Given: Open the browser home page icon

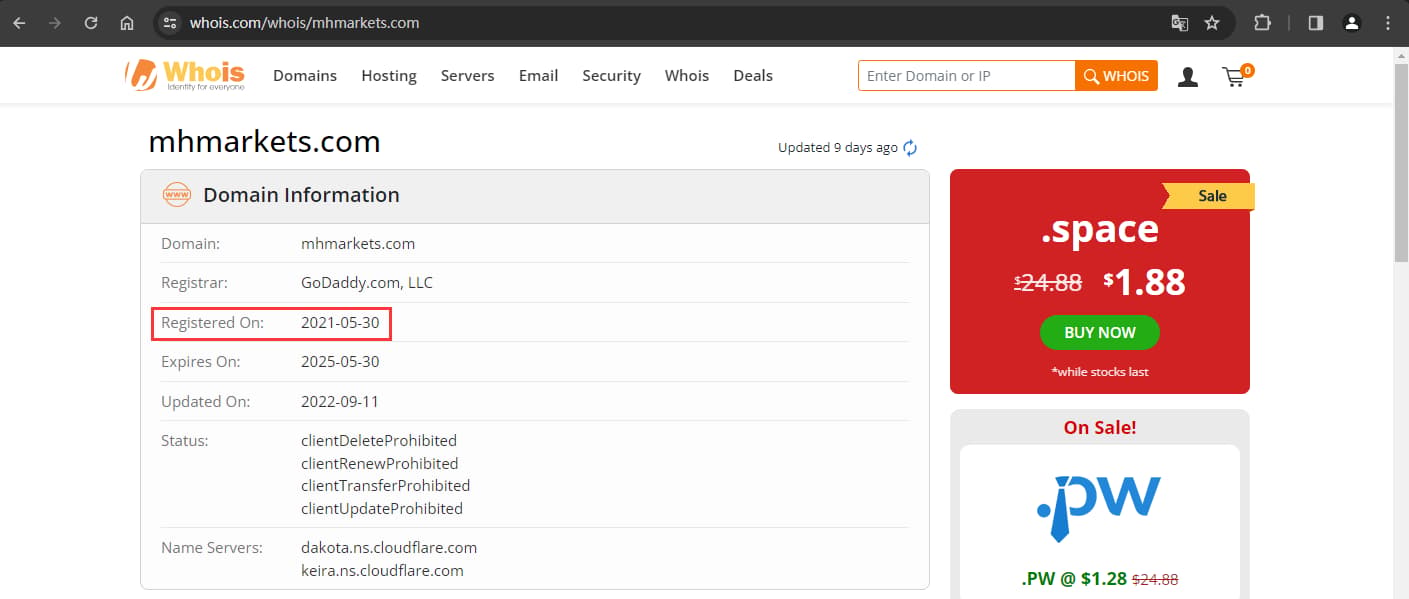Looking at the screenshot, I should (x=127, y=23).
